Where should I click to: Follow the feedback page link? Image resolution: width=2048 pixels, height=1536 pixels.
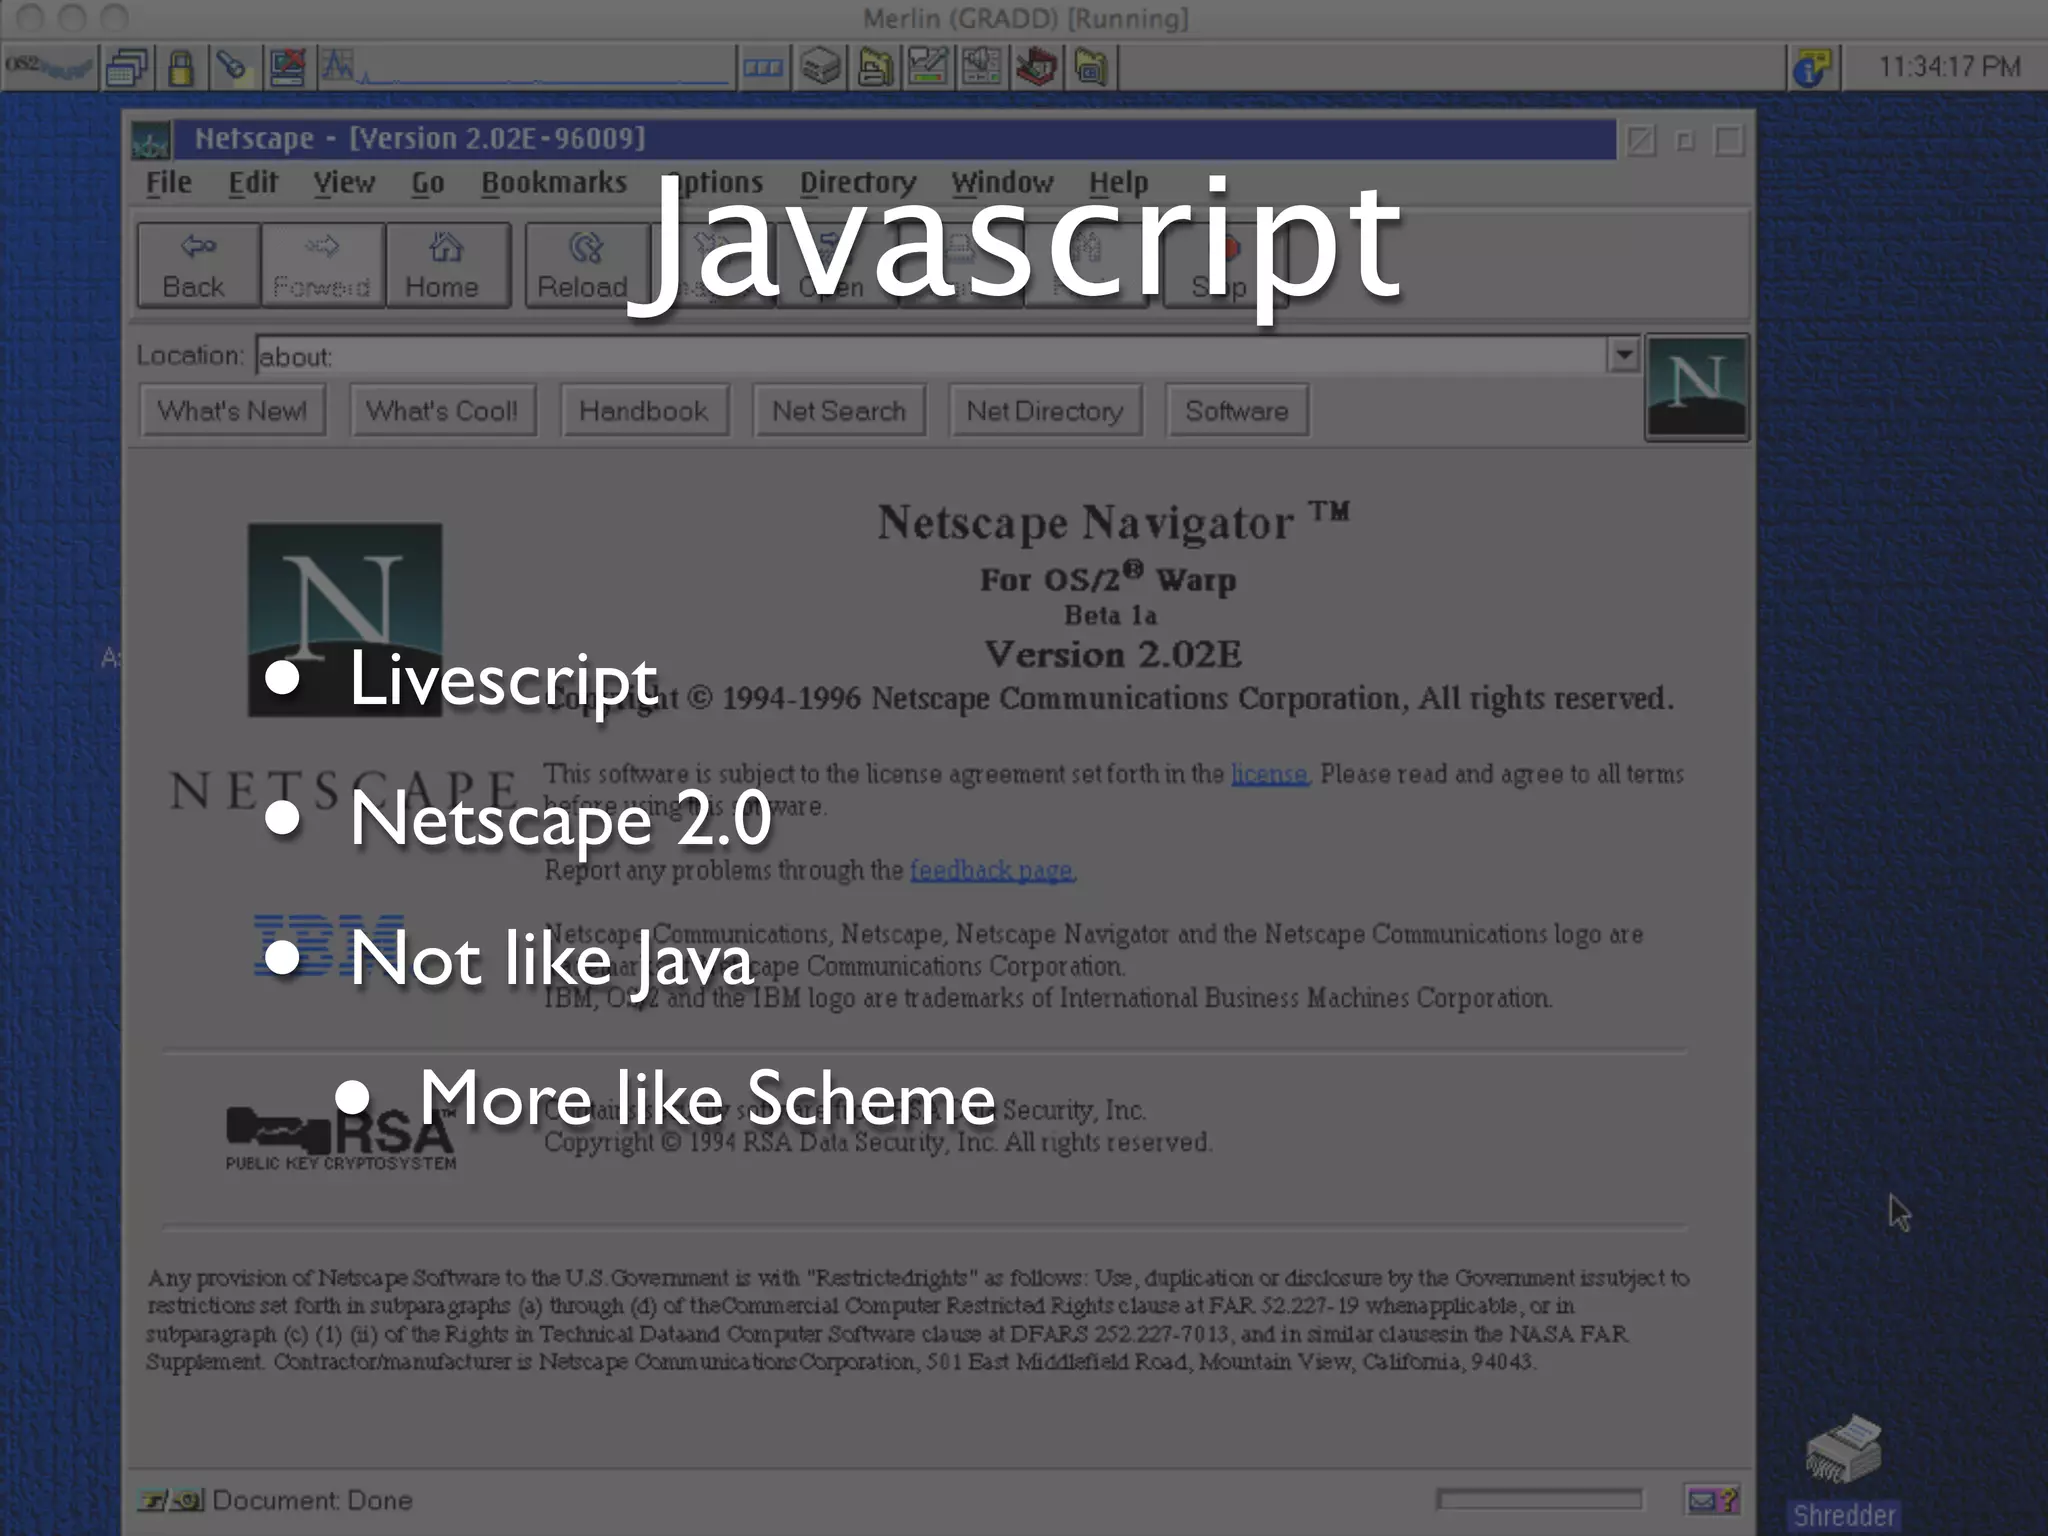coord(991,870)
